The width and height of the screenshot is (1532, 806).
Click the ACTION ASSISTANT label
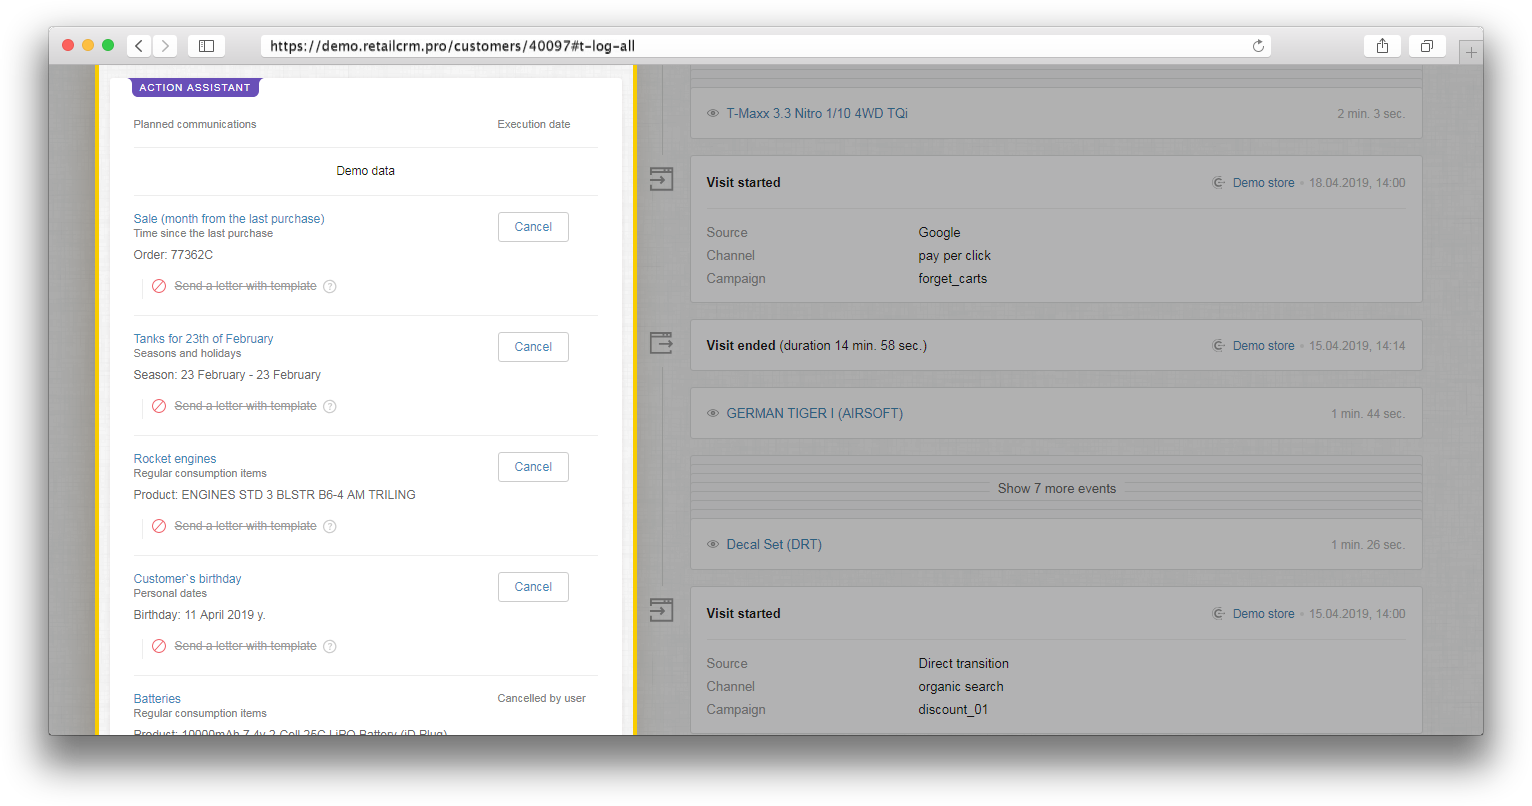(195, 87)
